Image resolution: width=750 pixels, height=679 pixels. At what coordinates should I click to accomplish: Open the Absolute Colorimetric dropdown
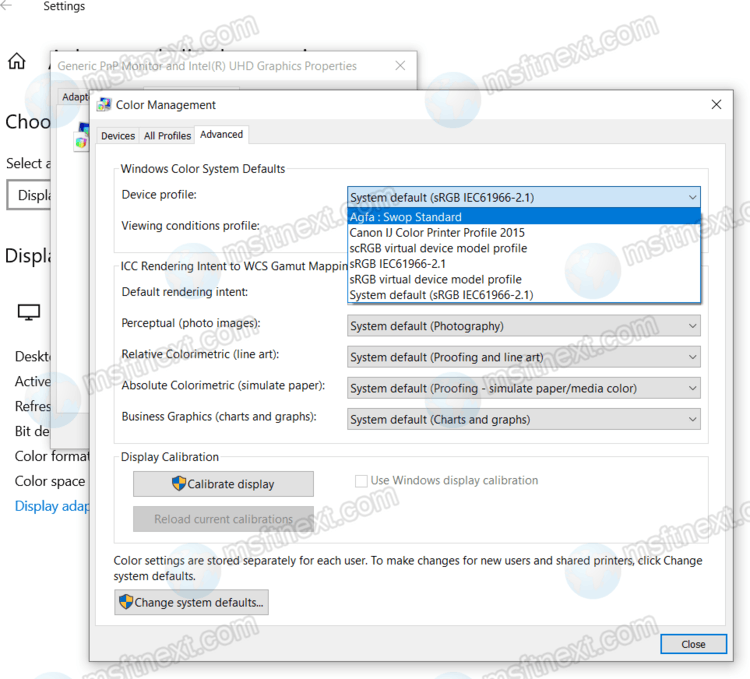(692, 388)
